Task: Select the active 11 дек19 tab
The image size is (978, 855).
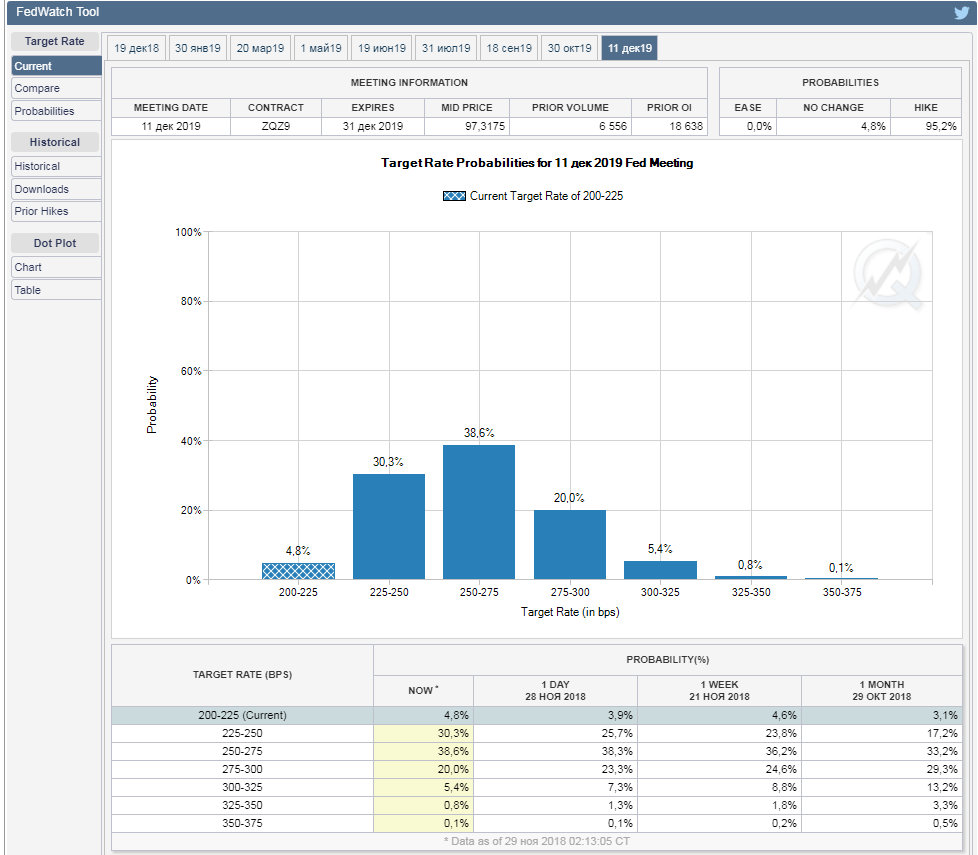Action: coord(629,48)
